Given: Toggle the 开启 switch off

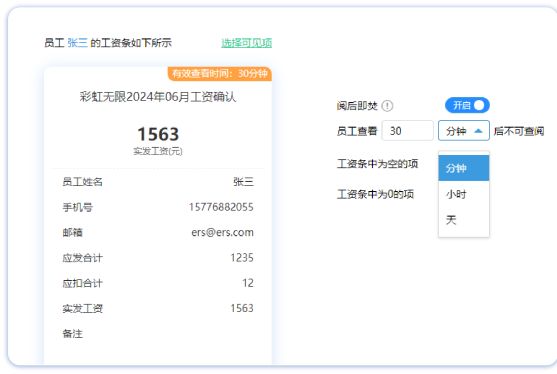Looking at the screenshot, I should 467,105.
